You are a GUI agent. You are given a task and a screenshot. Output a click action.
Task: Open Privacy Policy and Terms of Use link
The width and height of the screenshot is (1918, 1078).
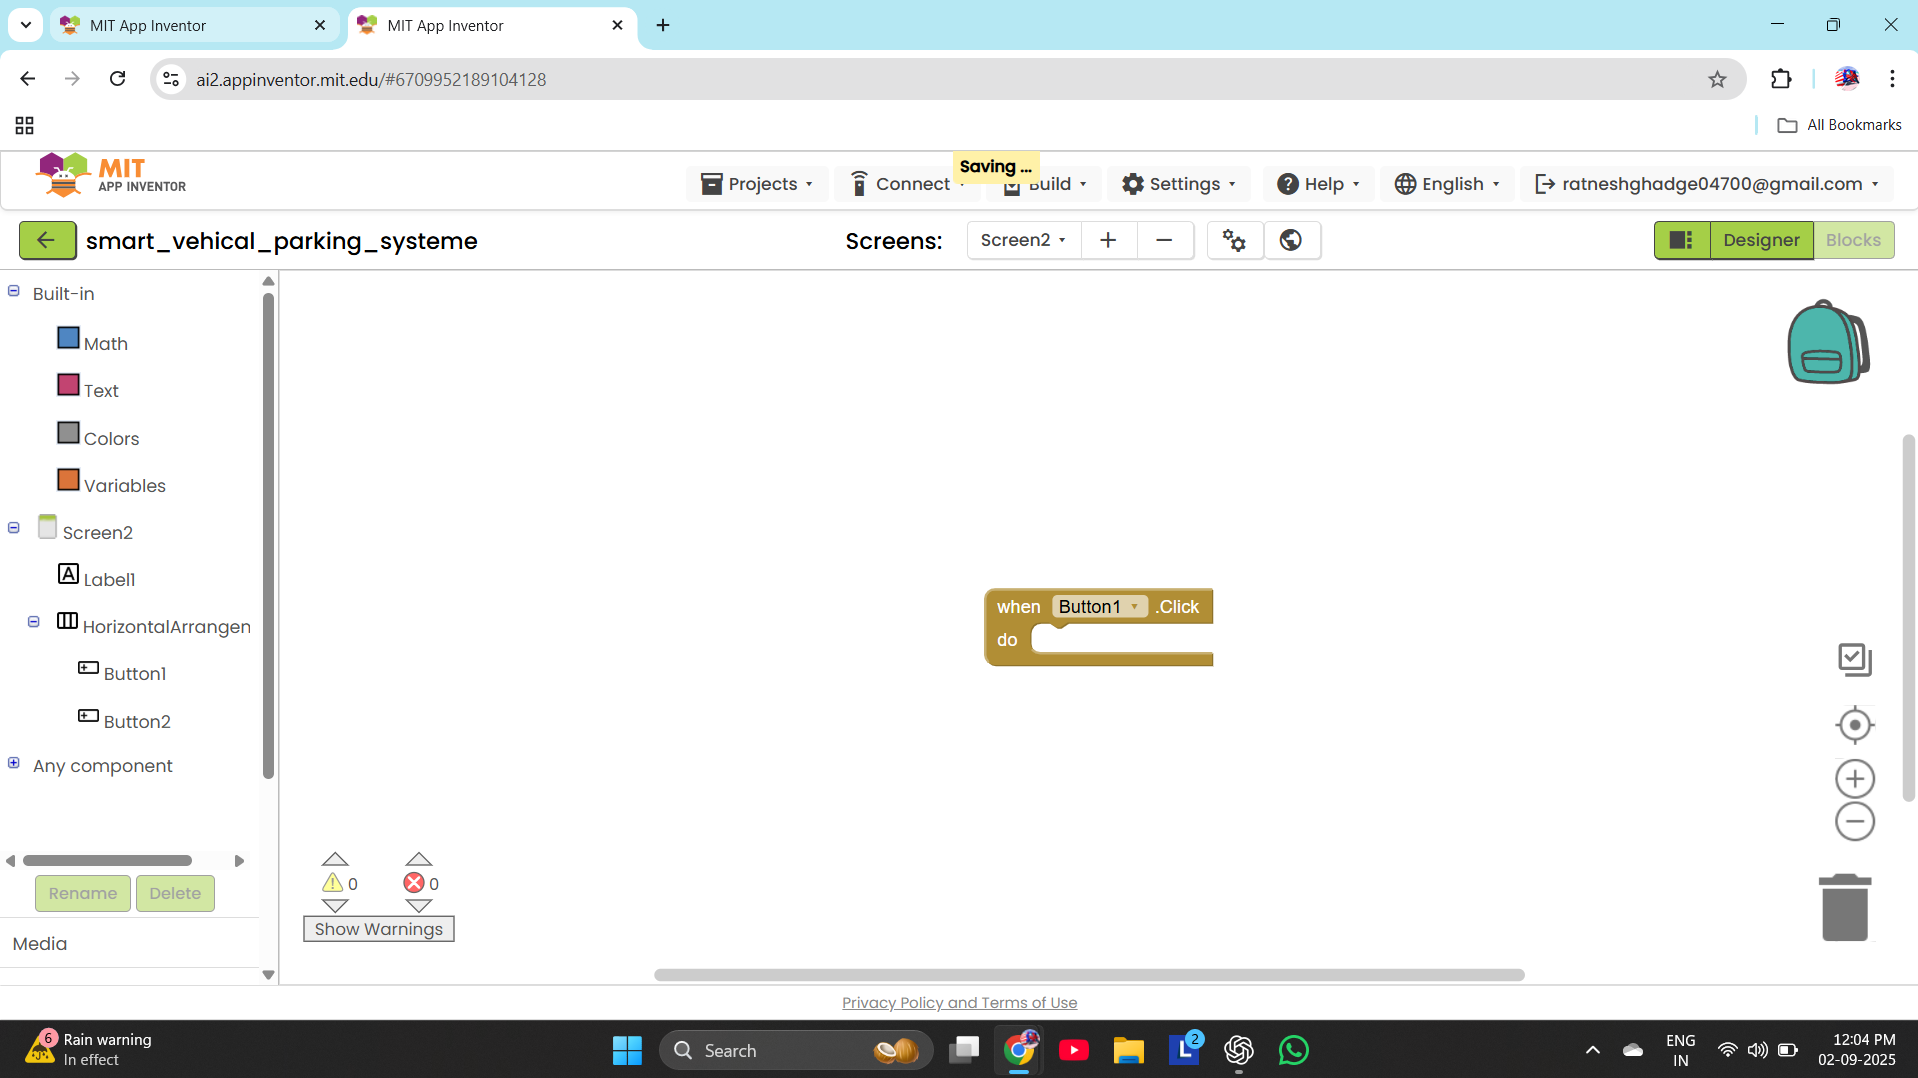(x=959, y=1003)
